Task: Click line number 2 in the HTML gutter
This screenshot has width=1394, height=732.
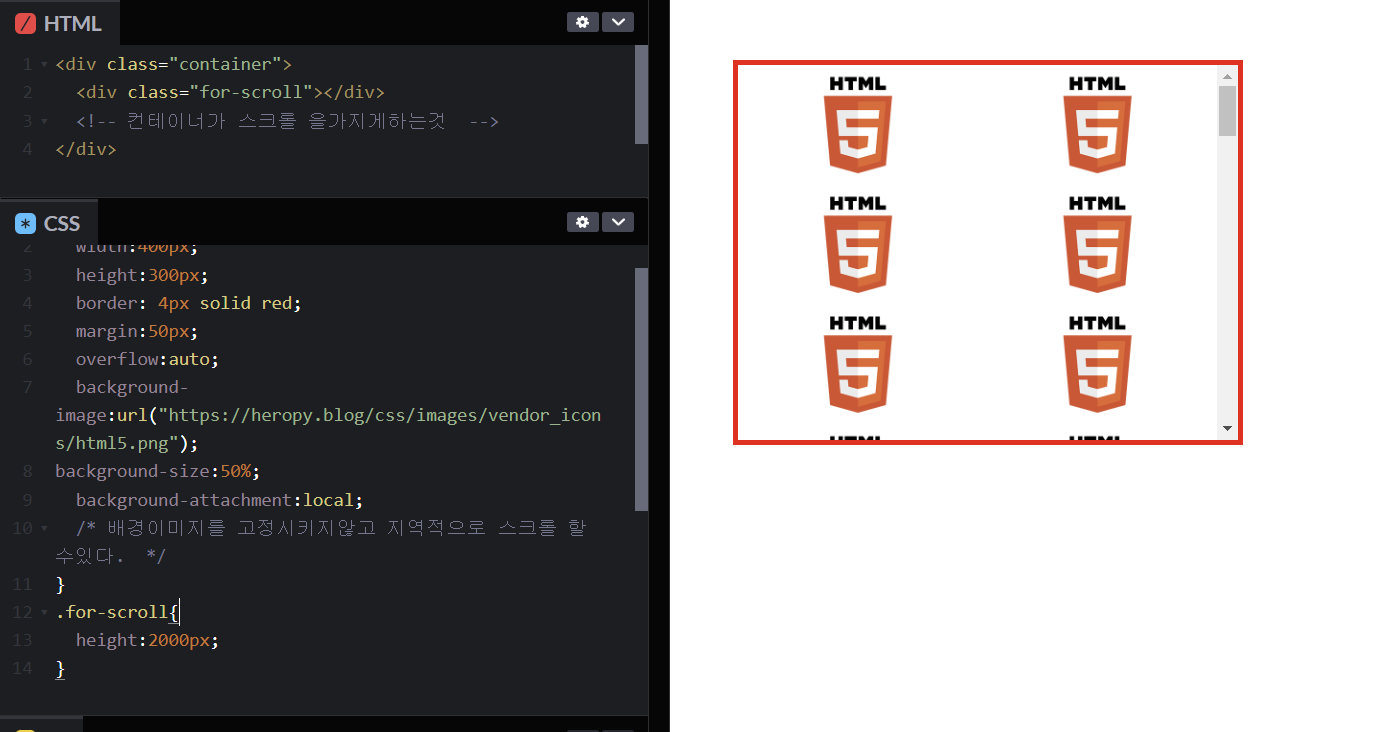Action: [28, 92]
